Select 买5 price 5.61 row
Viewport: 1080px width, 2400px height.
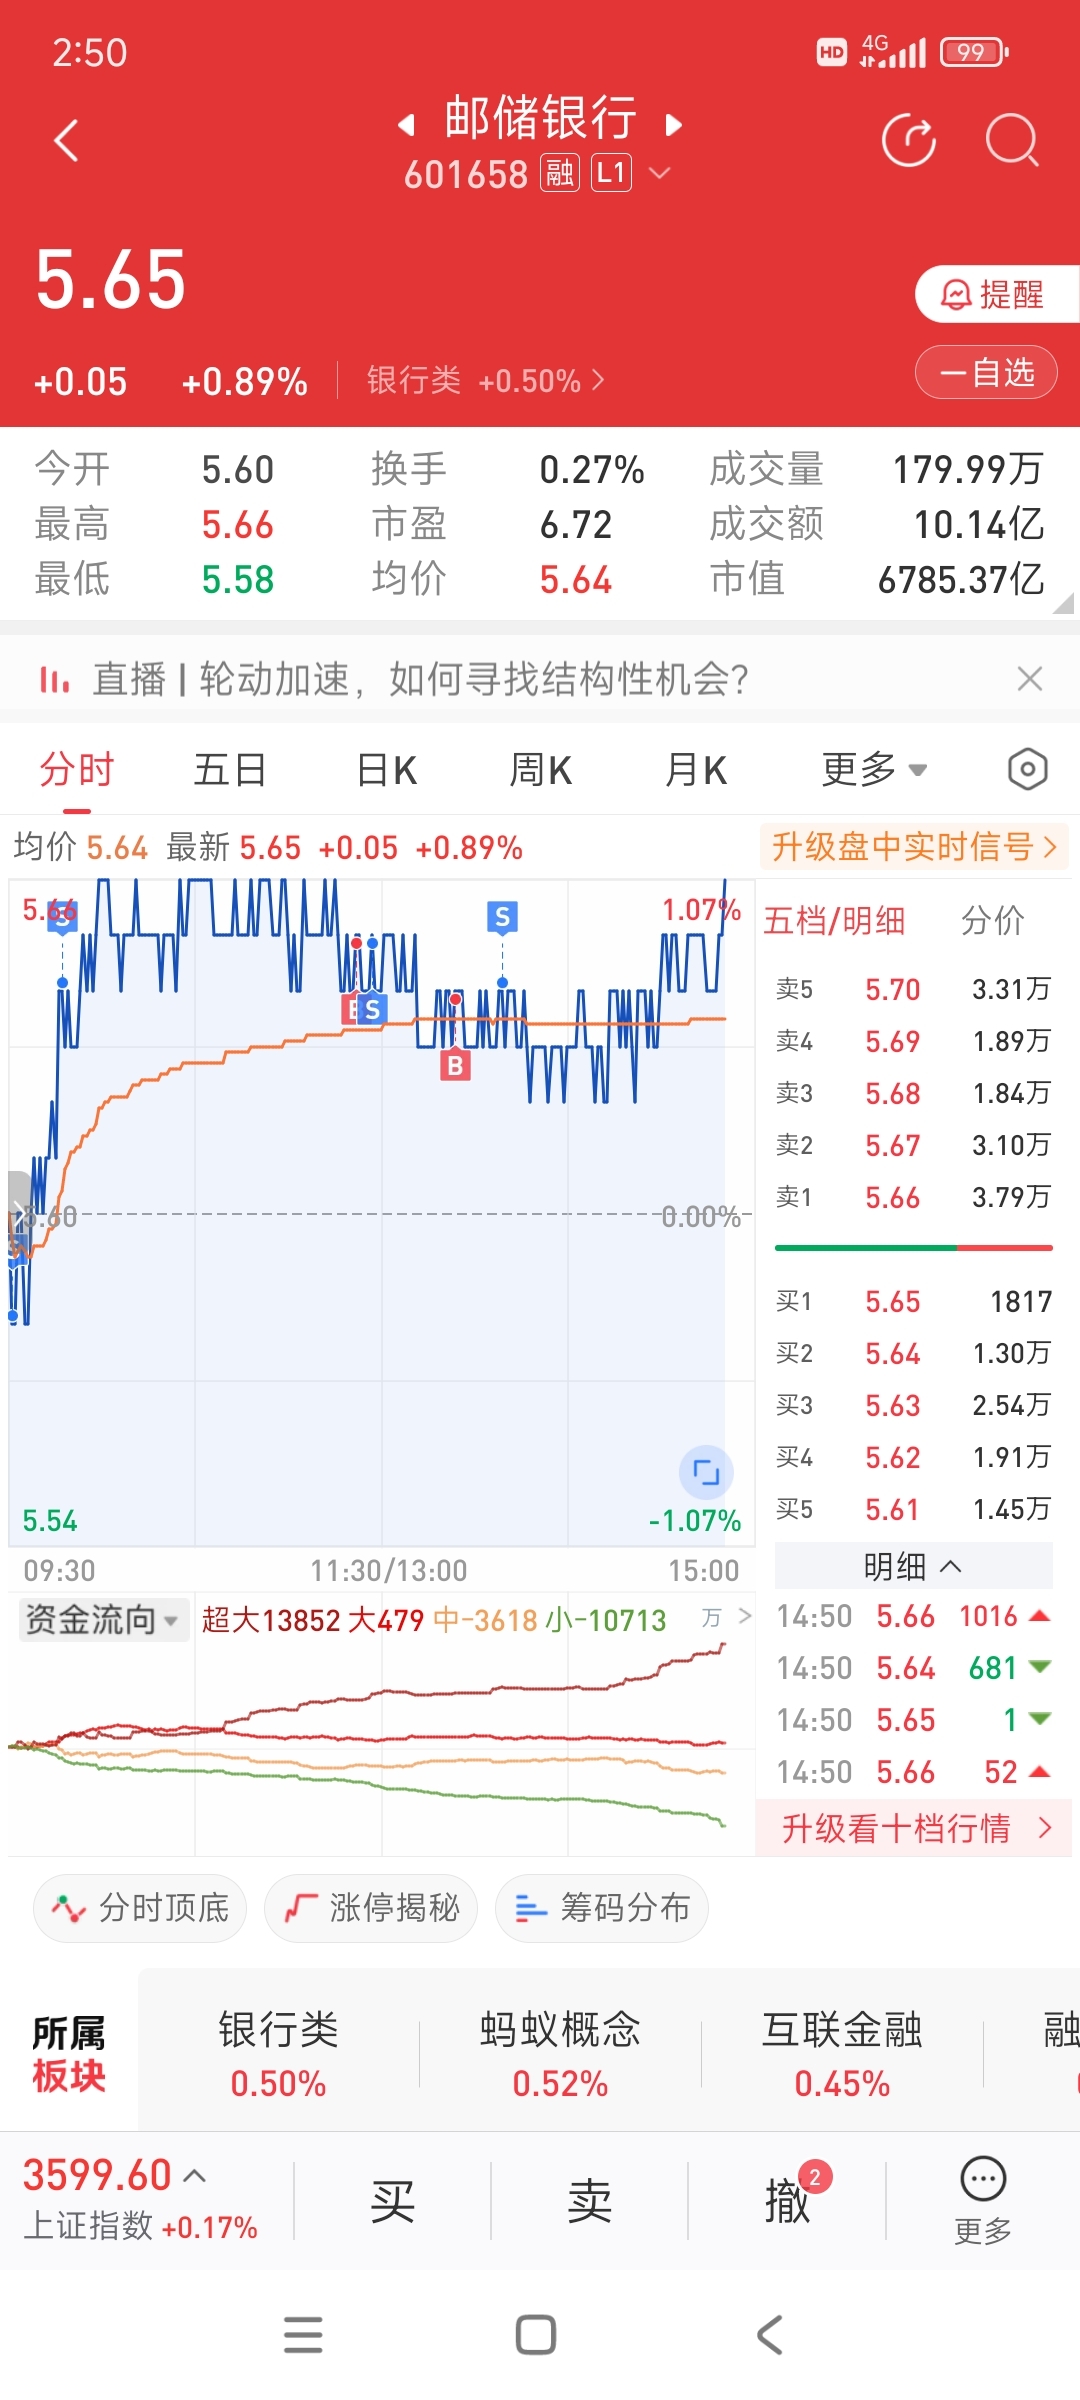(x=914, y=1509)
